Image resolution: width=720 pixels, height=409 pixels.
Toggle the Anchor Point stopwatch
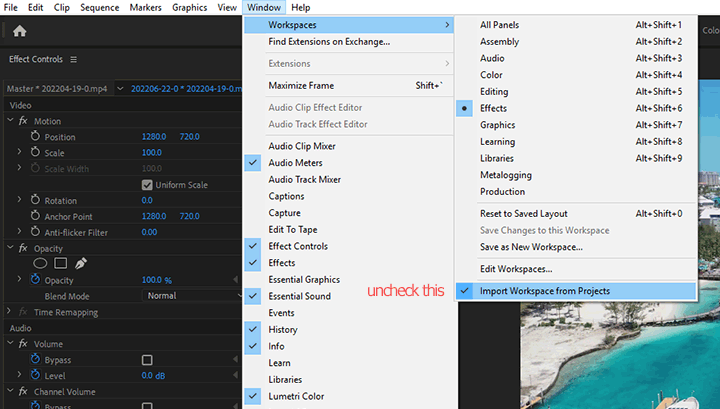click(x=35, y=216)
